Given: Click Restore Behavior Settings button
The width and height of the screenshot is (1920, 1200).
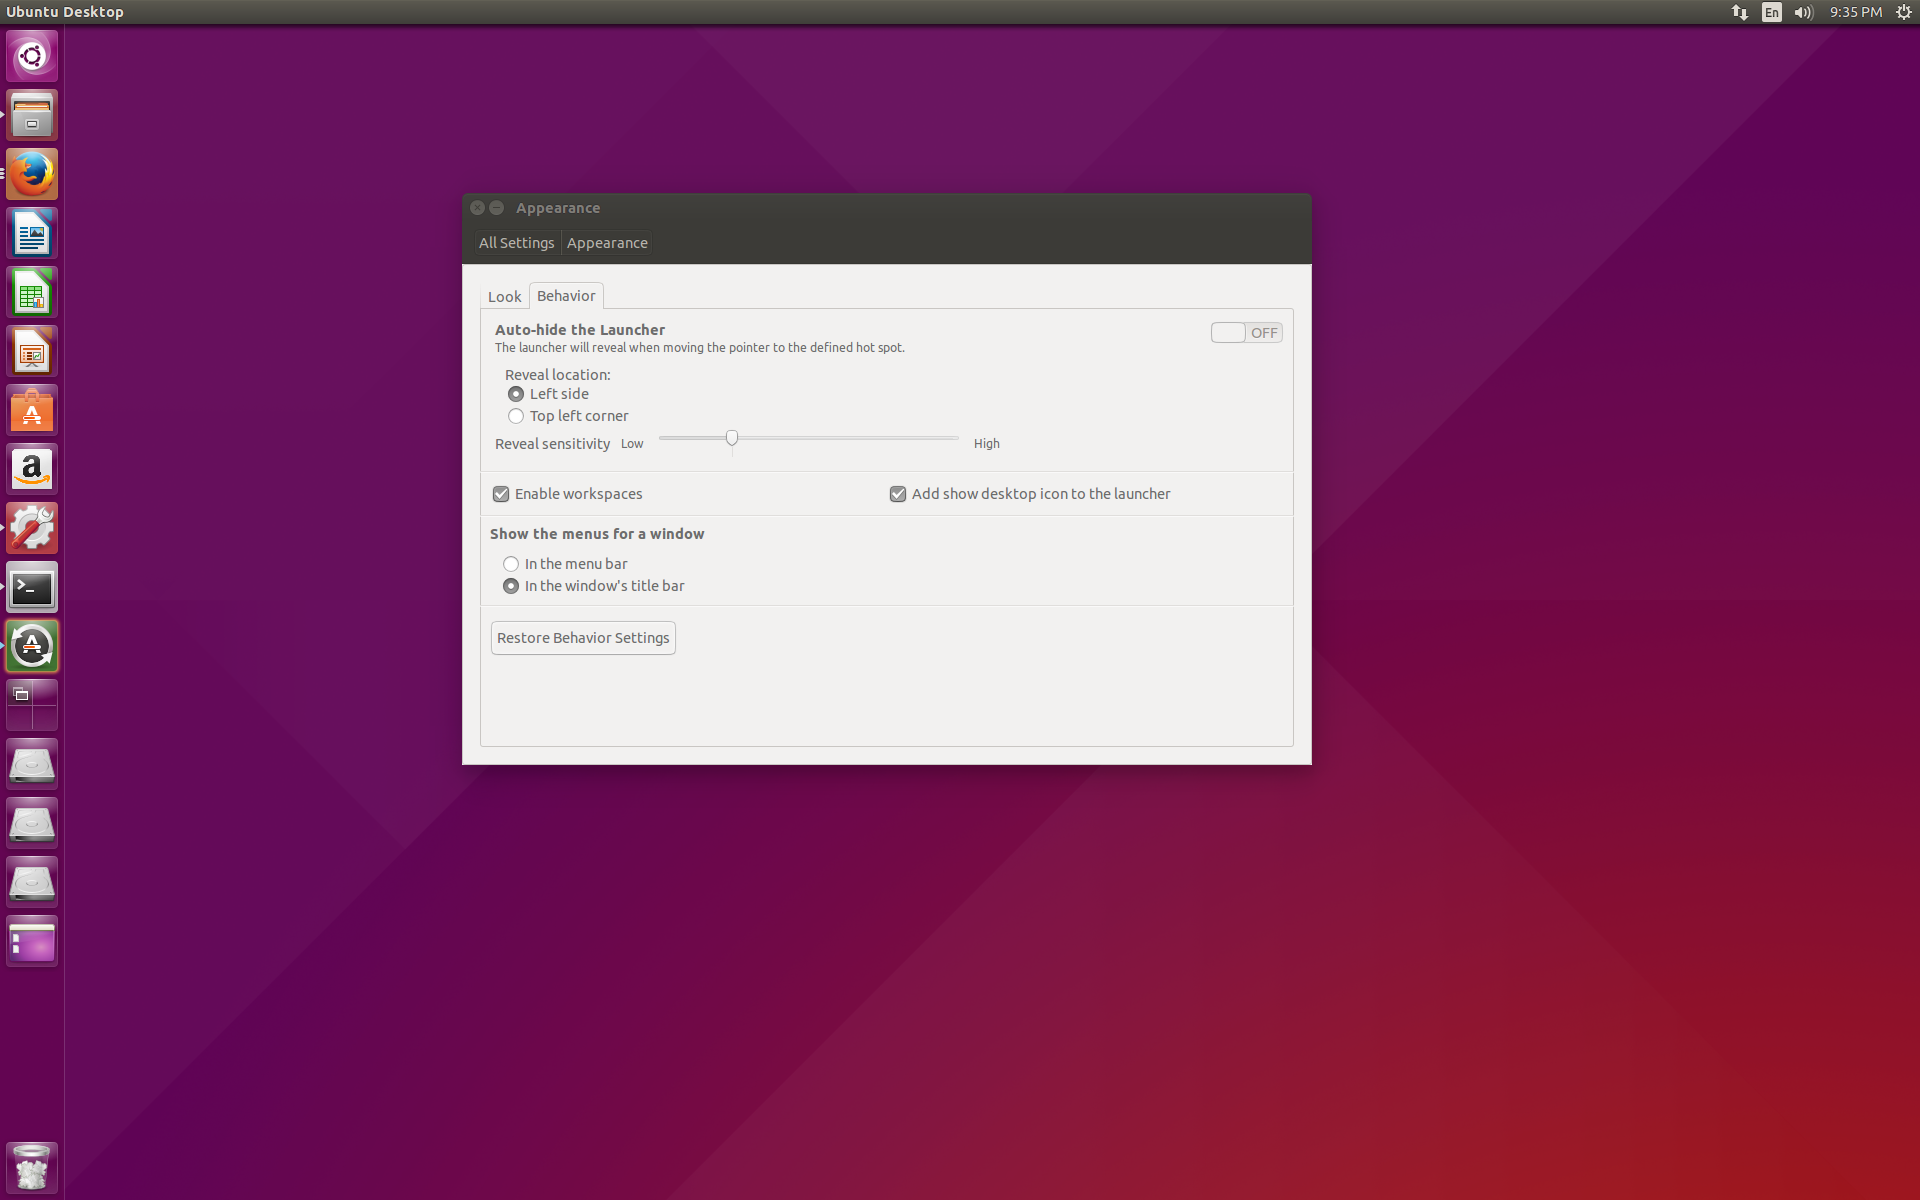Looking at the screenshot, I should point(583,637).
